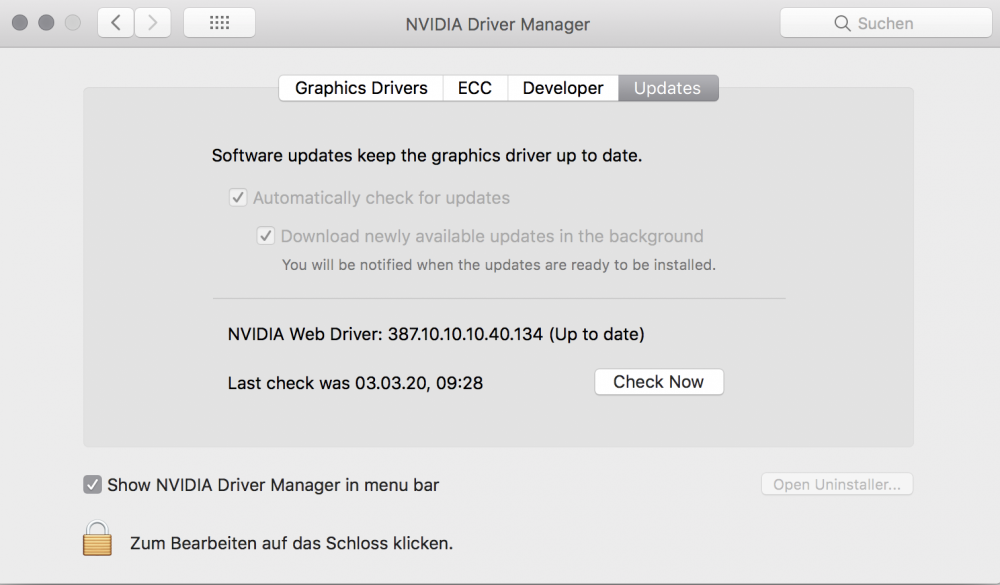The image size is (1000, 585).
Task: Select the Developer tab
Action: [x=562, y=88]
